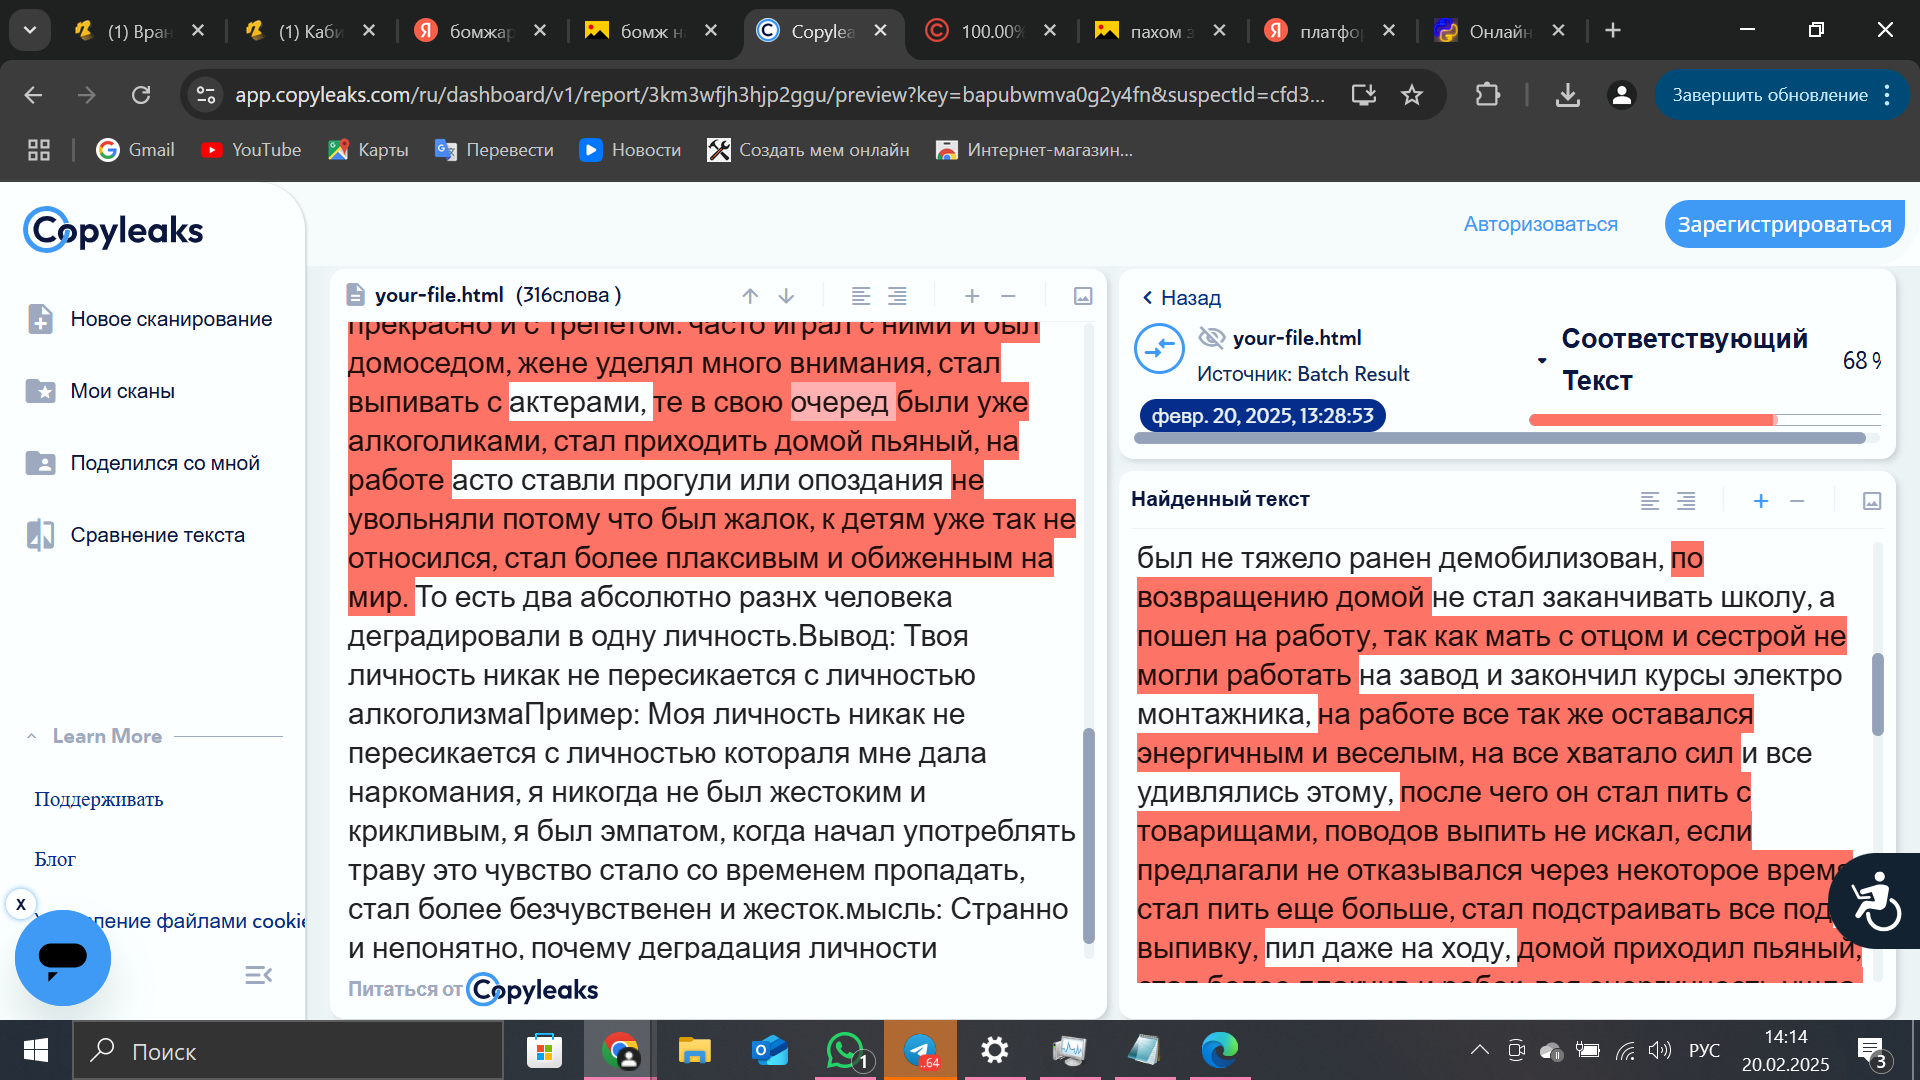Align source text right in your-file panel
The width and height of the screenshot is (1920, 1080).
tap(897, 296)
